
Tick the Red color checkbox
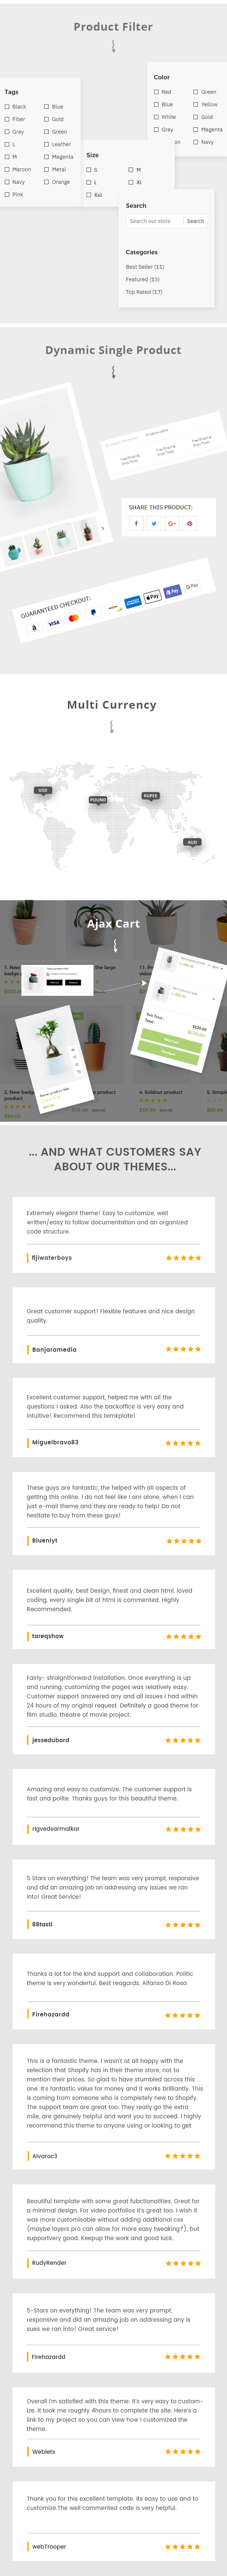156,92
